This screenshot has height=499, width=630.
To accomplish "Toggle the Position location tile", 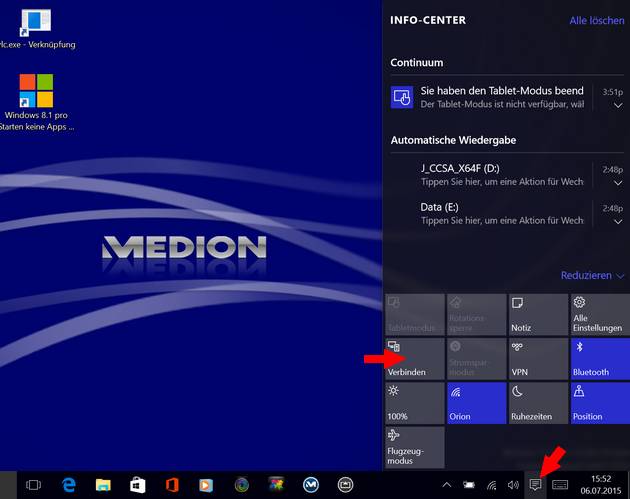I will pos(600,403).
